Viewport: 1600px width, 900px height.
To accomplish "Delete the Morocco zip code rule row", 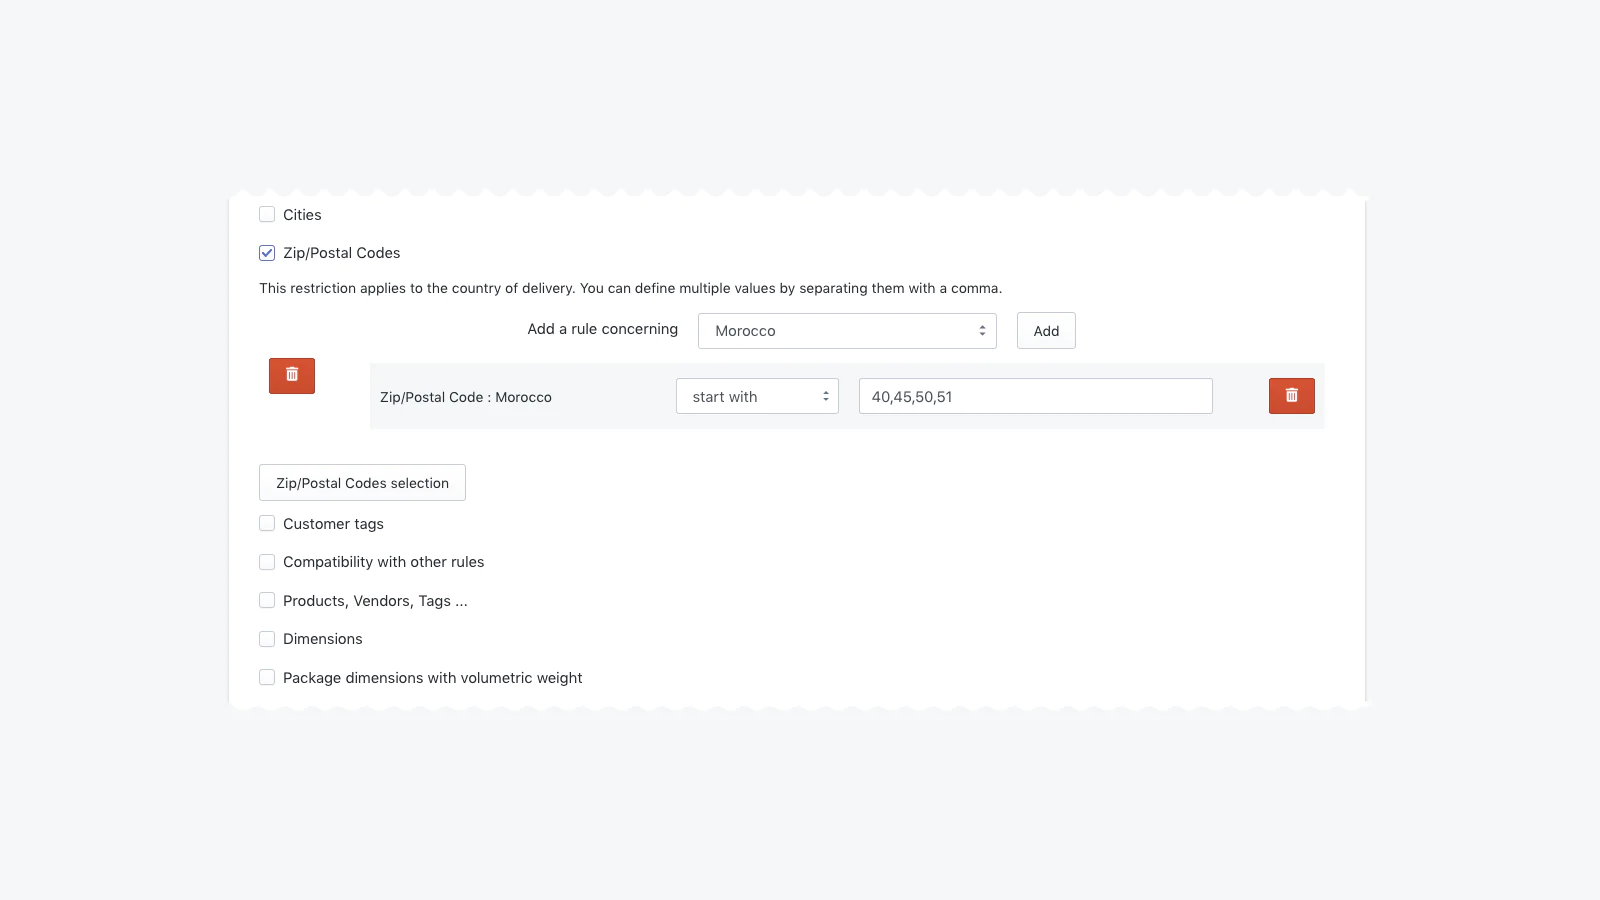I will click(x=1291, y=396).
